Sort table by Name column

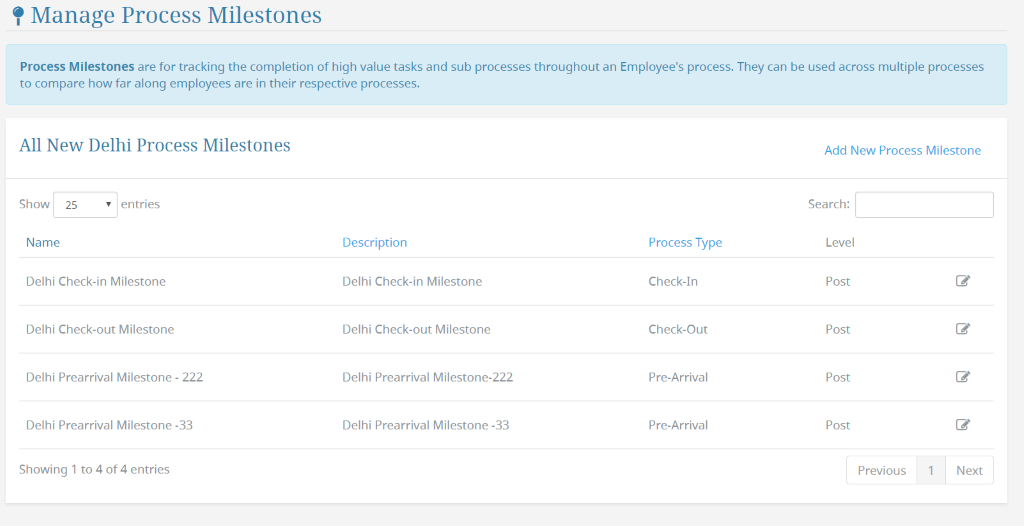click(42, 242)
